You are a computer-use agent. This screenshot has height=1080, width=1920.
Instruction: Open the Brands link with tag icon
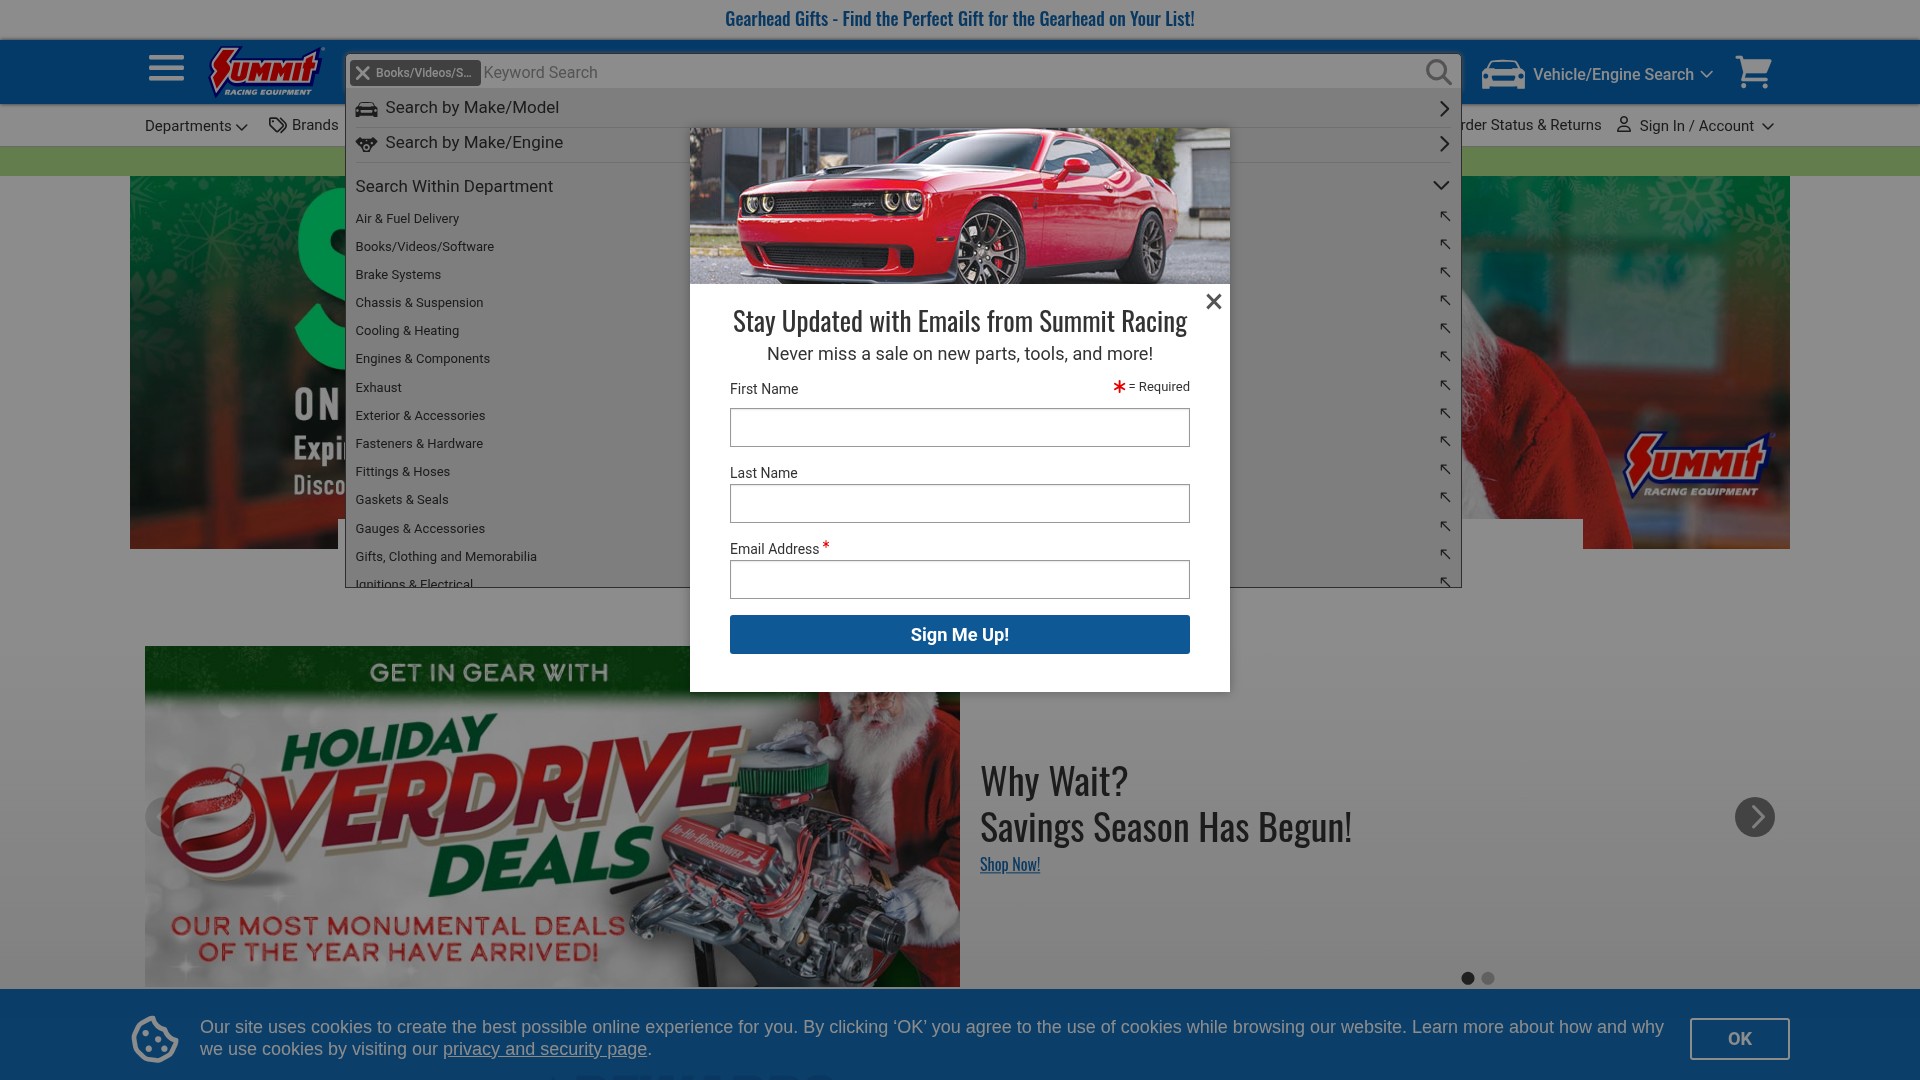coord(304,125)
